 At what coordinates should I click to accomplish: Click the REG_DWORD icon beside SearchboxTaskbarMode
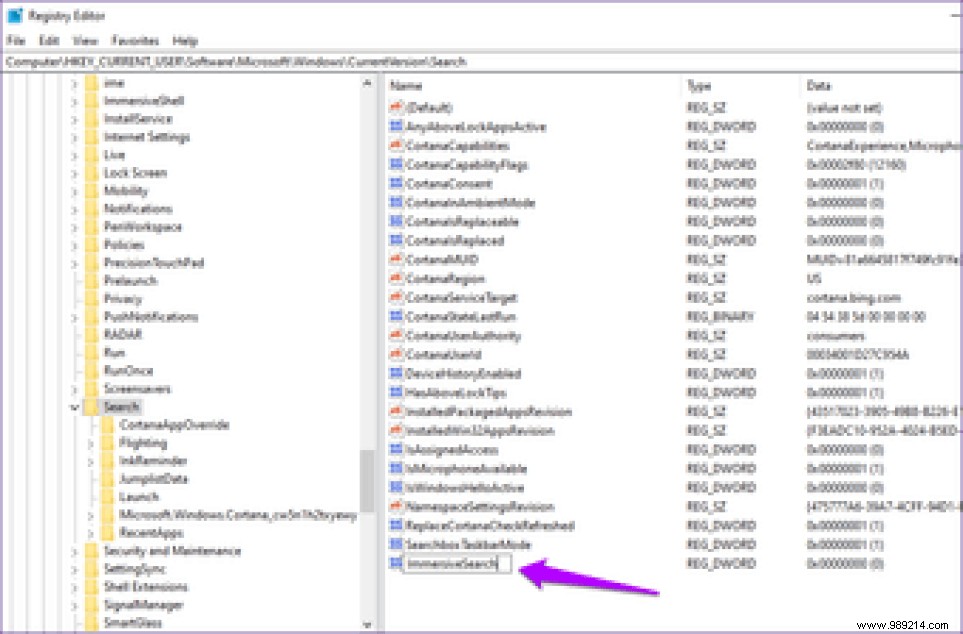(x=396, y=544)
